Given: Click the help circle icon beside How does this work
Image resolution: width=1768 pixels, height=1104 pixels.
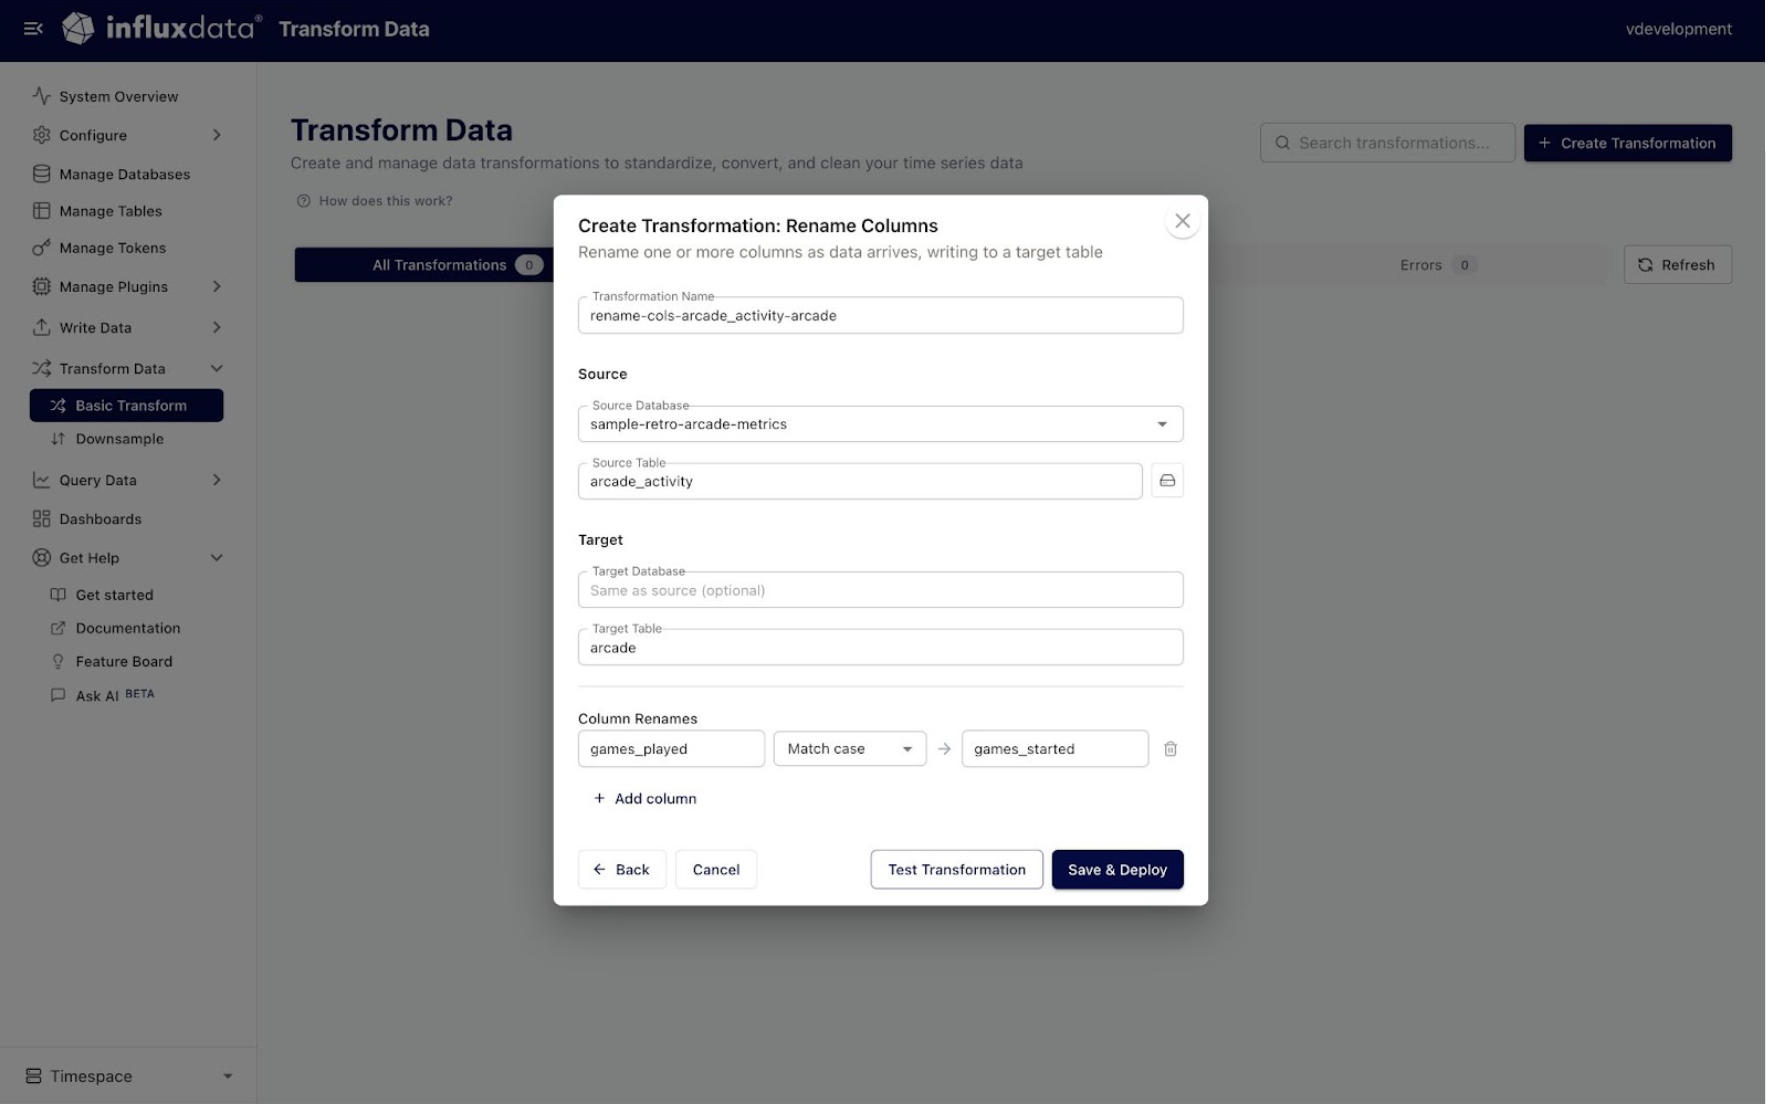Looking at the screenshot, I should point(304,201).
